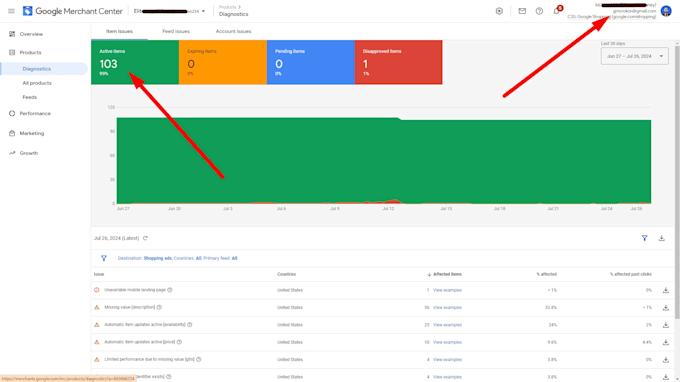
Task: Open help for Automatic item updates price
Action: coord(179,342)
